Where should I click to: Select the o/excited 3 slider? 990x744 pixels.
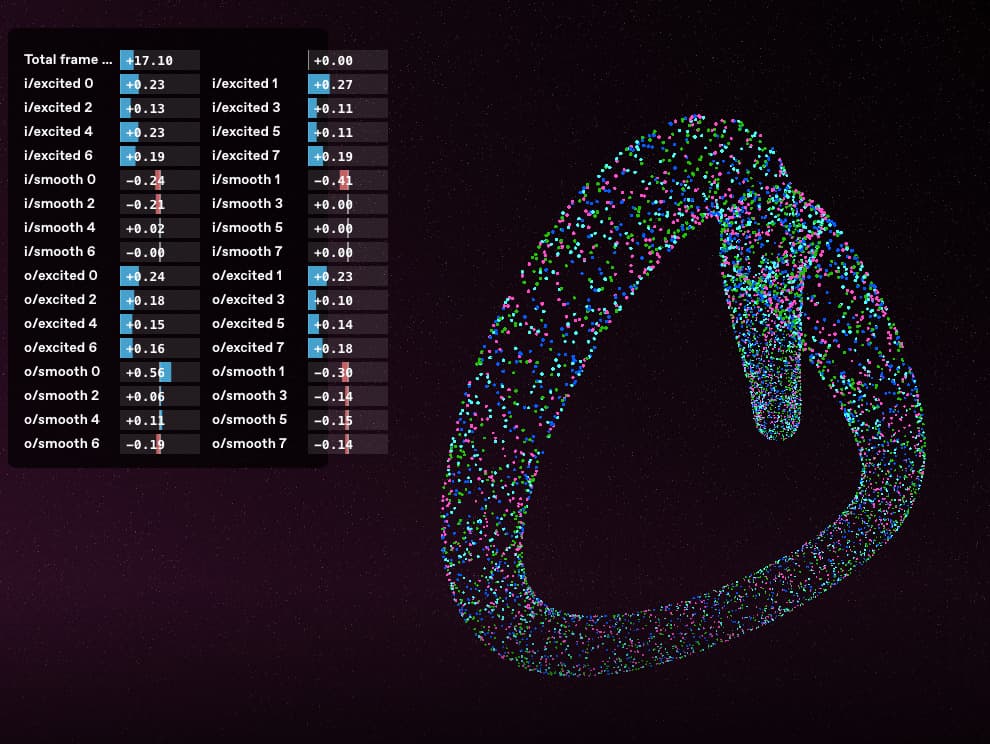347,300
